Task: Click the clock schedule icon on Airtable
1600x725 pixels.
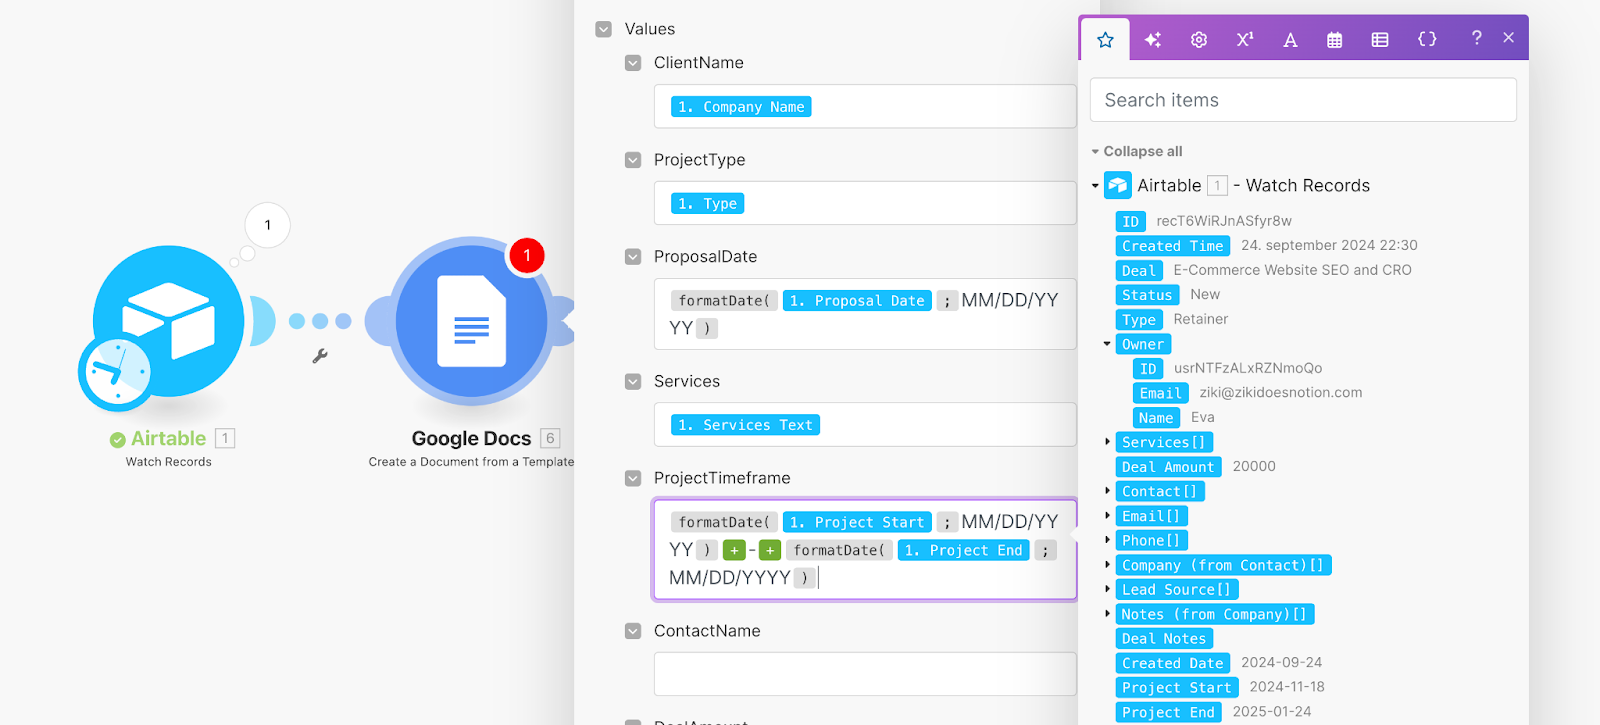Action: point(117,372)
